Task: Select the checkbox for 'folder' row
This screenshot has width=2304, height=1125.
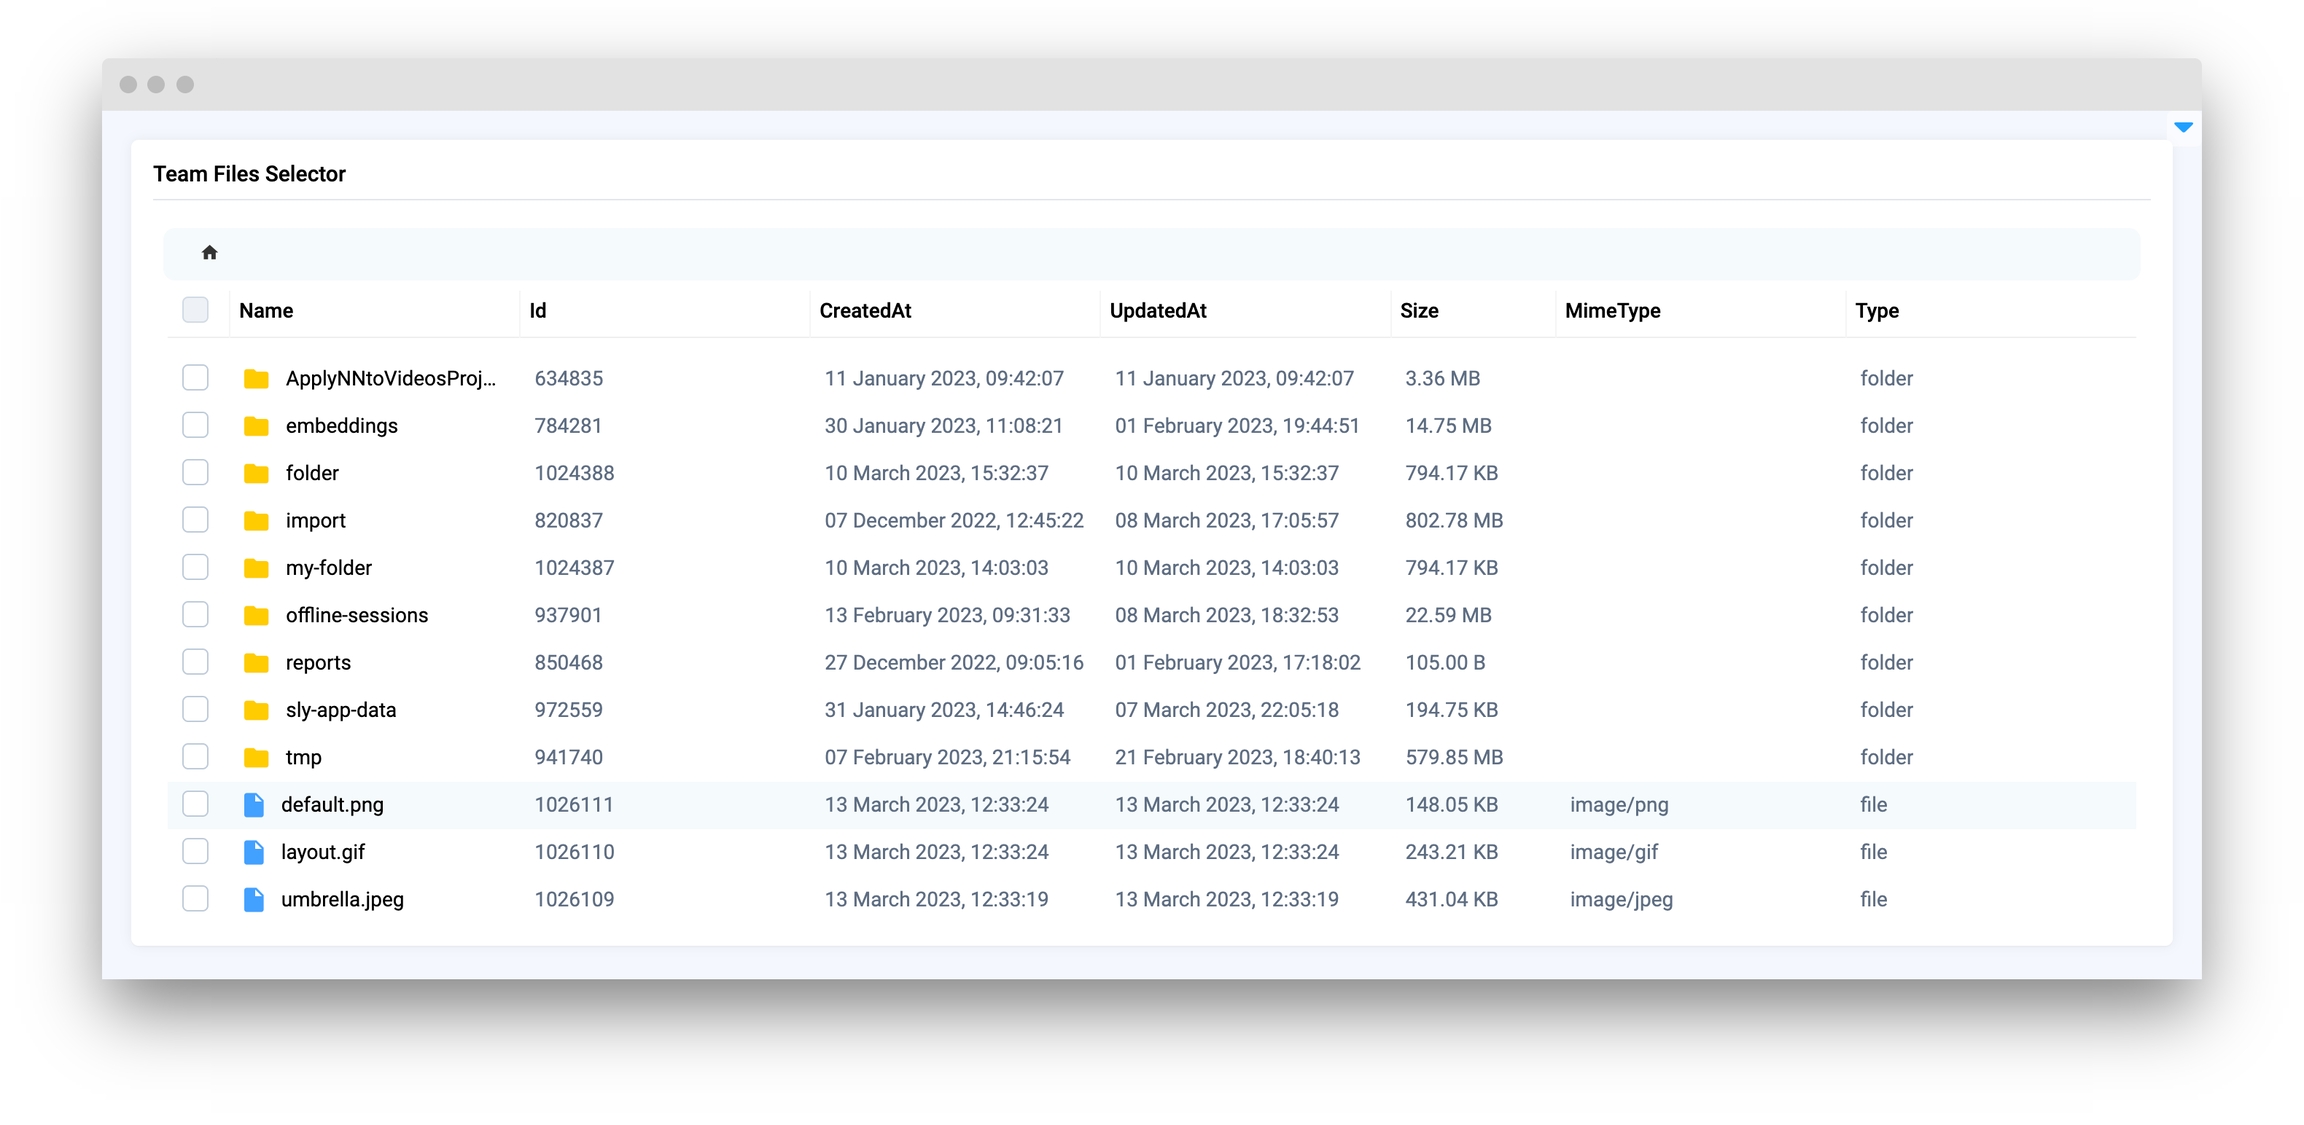Action: pyautogui.click(x=195, y=472)
